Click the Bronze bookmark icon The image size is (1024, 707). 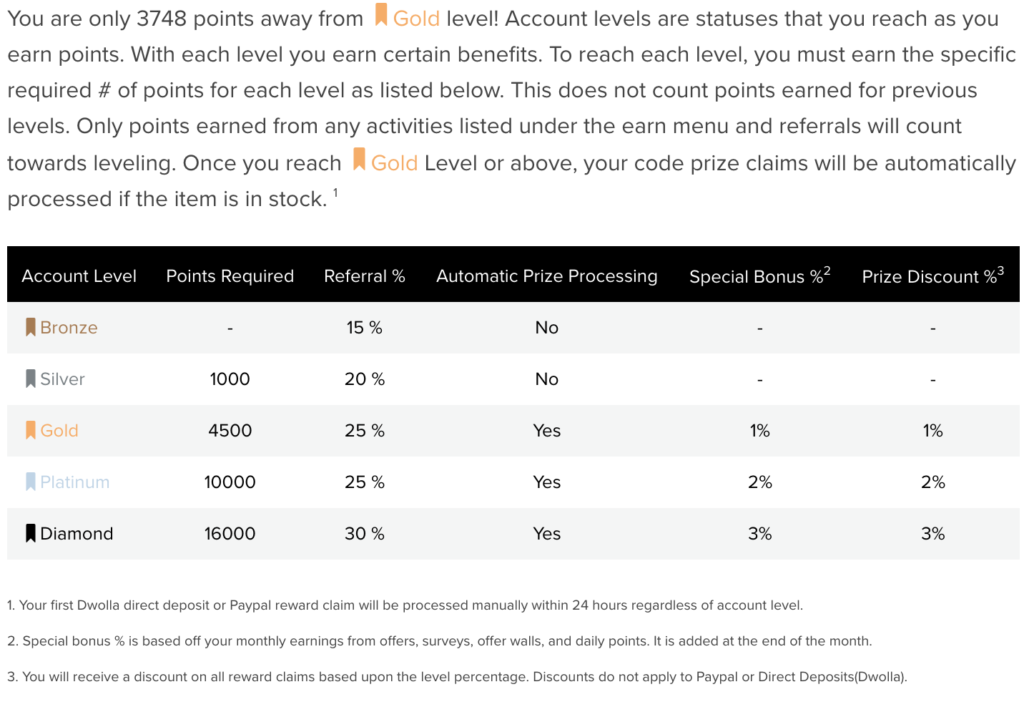(30, 327)
